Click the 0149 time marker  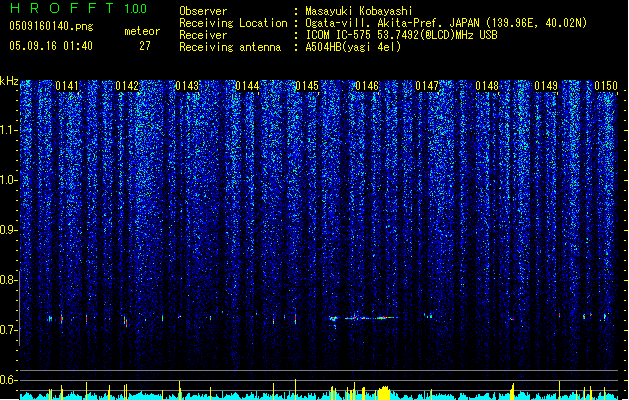546,86
